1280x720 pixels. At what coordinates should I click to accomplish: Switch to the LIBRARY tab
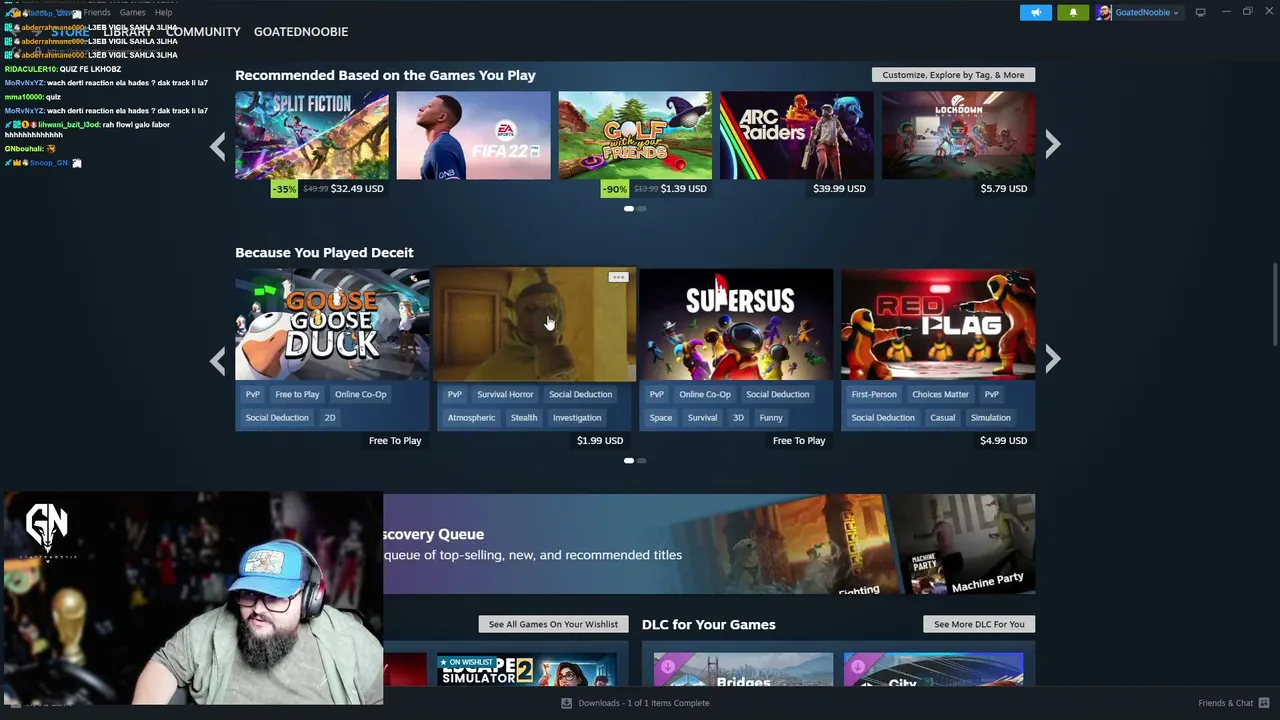[x=128, y=32]
